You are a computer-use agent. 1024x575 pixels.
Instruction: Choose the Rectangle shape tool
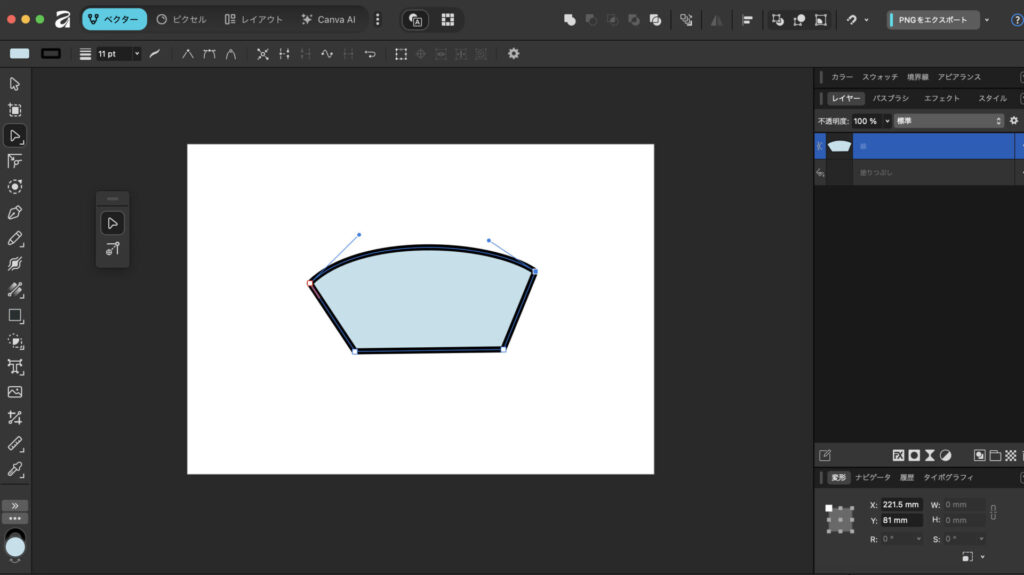pos(15,315)
